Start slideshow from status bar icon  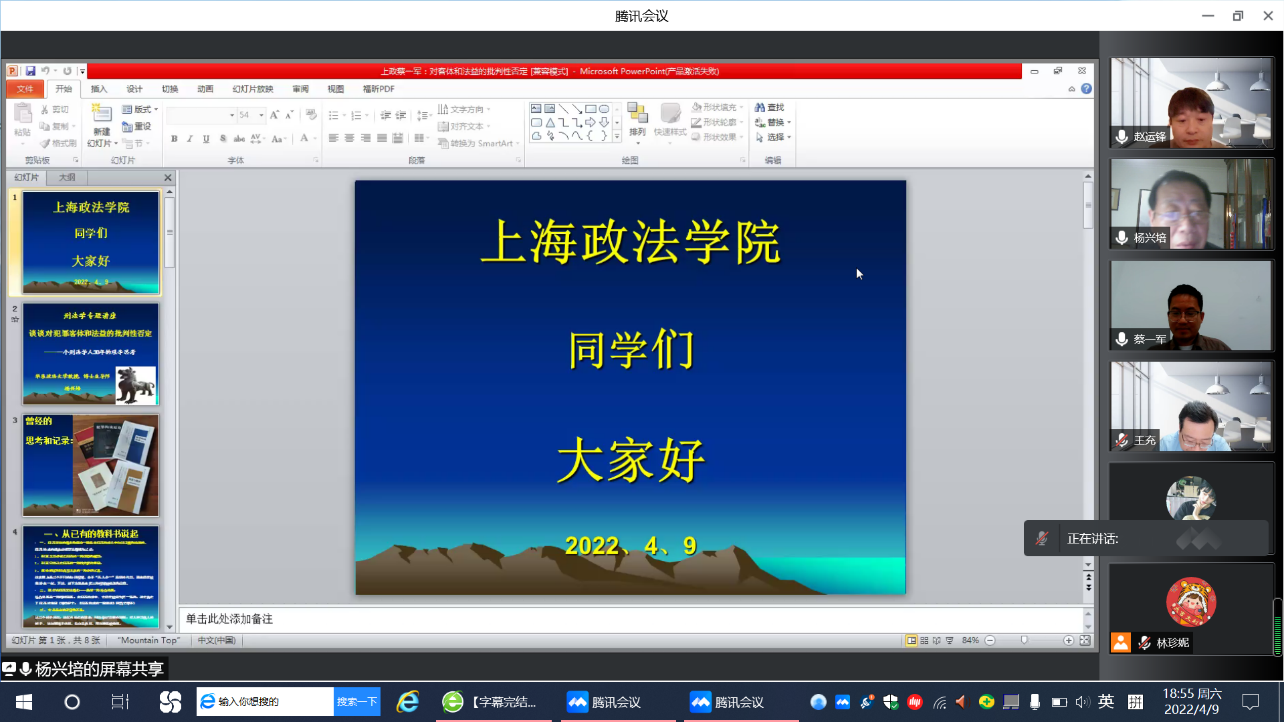[948, 640]
